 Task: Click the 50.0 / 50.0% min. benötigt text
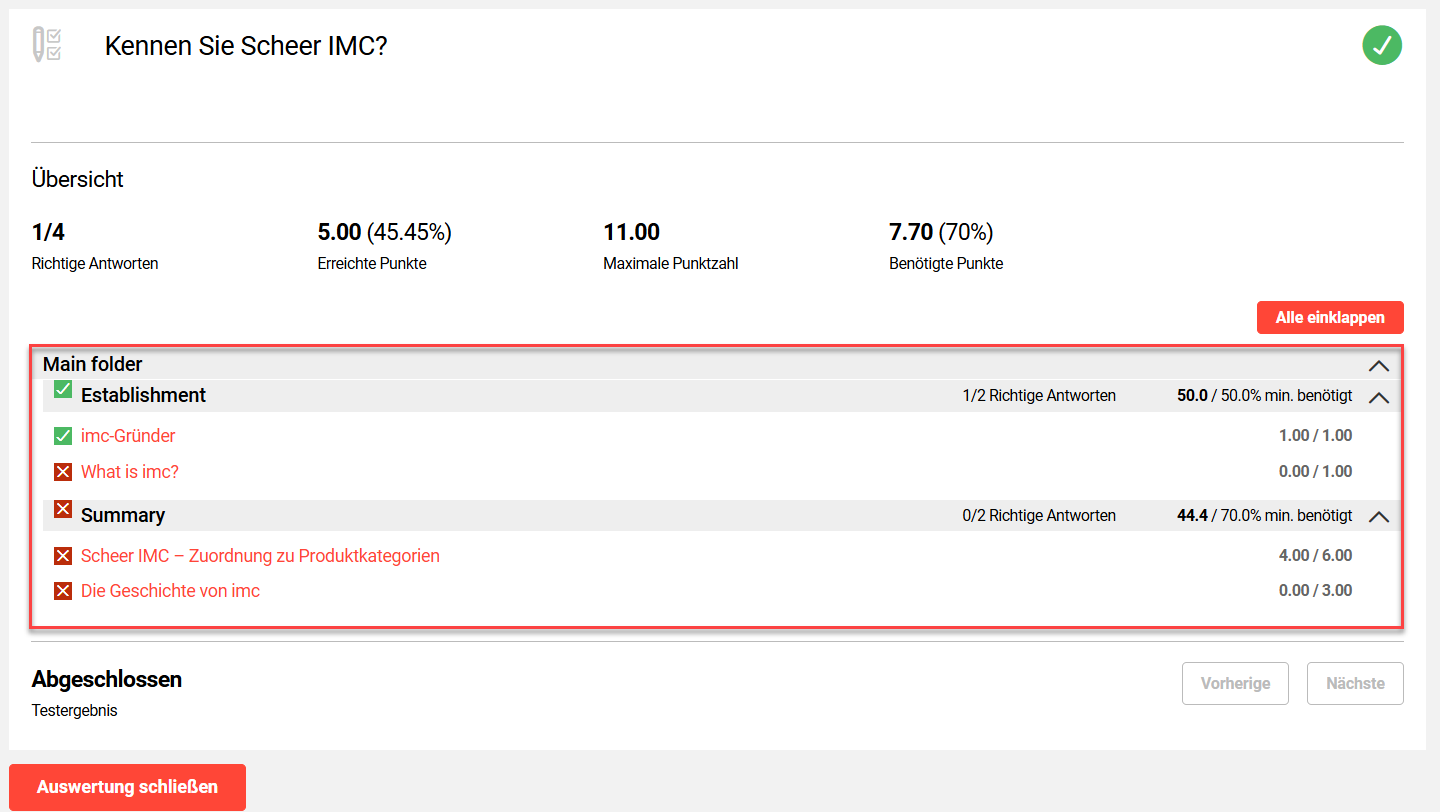tap(1265, 396)
